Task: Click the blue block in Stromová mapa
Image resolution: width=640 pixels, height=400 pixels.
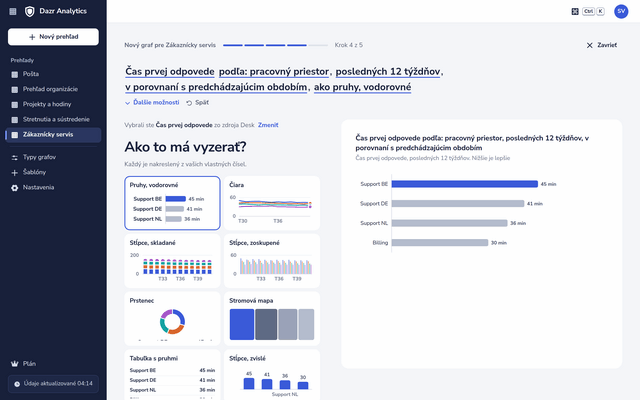Action: pyautogui.click(x=242, y=324)
